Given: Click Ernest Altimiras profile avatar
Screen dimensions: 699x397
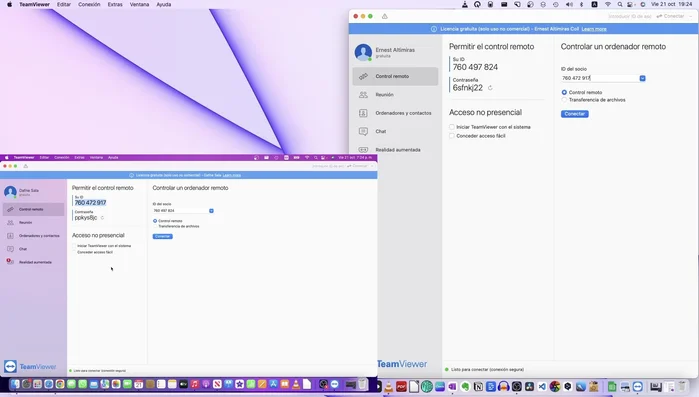Looking at the screenshot, I should [363, 52].
